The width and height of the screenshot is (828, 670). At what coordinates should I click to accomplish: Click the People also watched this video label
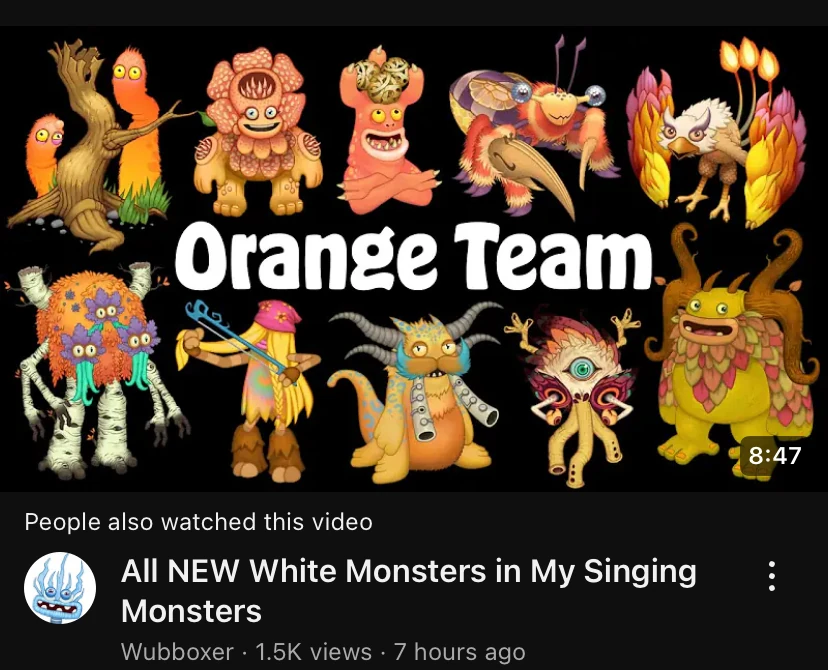(x=197, y=522)
